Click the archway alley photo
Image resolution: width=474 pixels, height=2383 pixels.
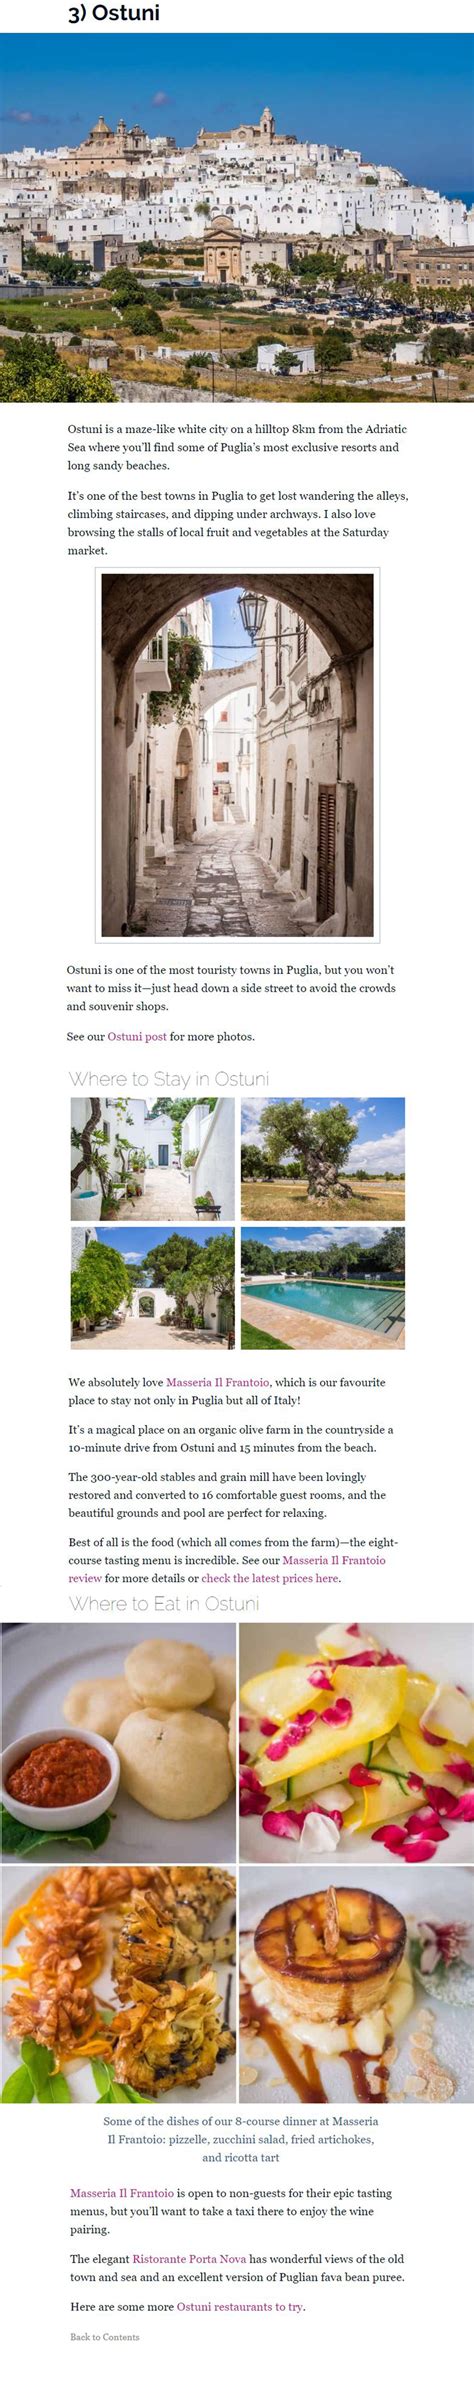[x=237, y=755]
